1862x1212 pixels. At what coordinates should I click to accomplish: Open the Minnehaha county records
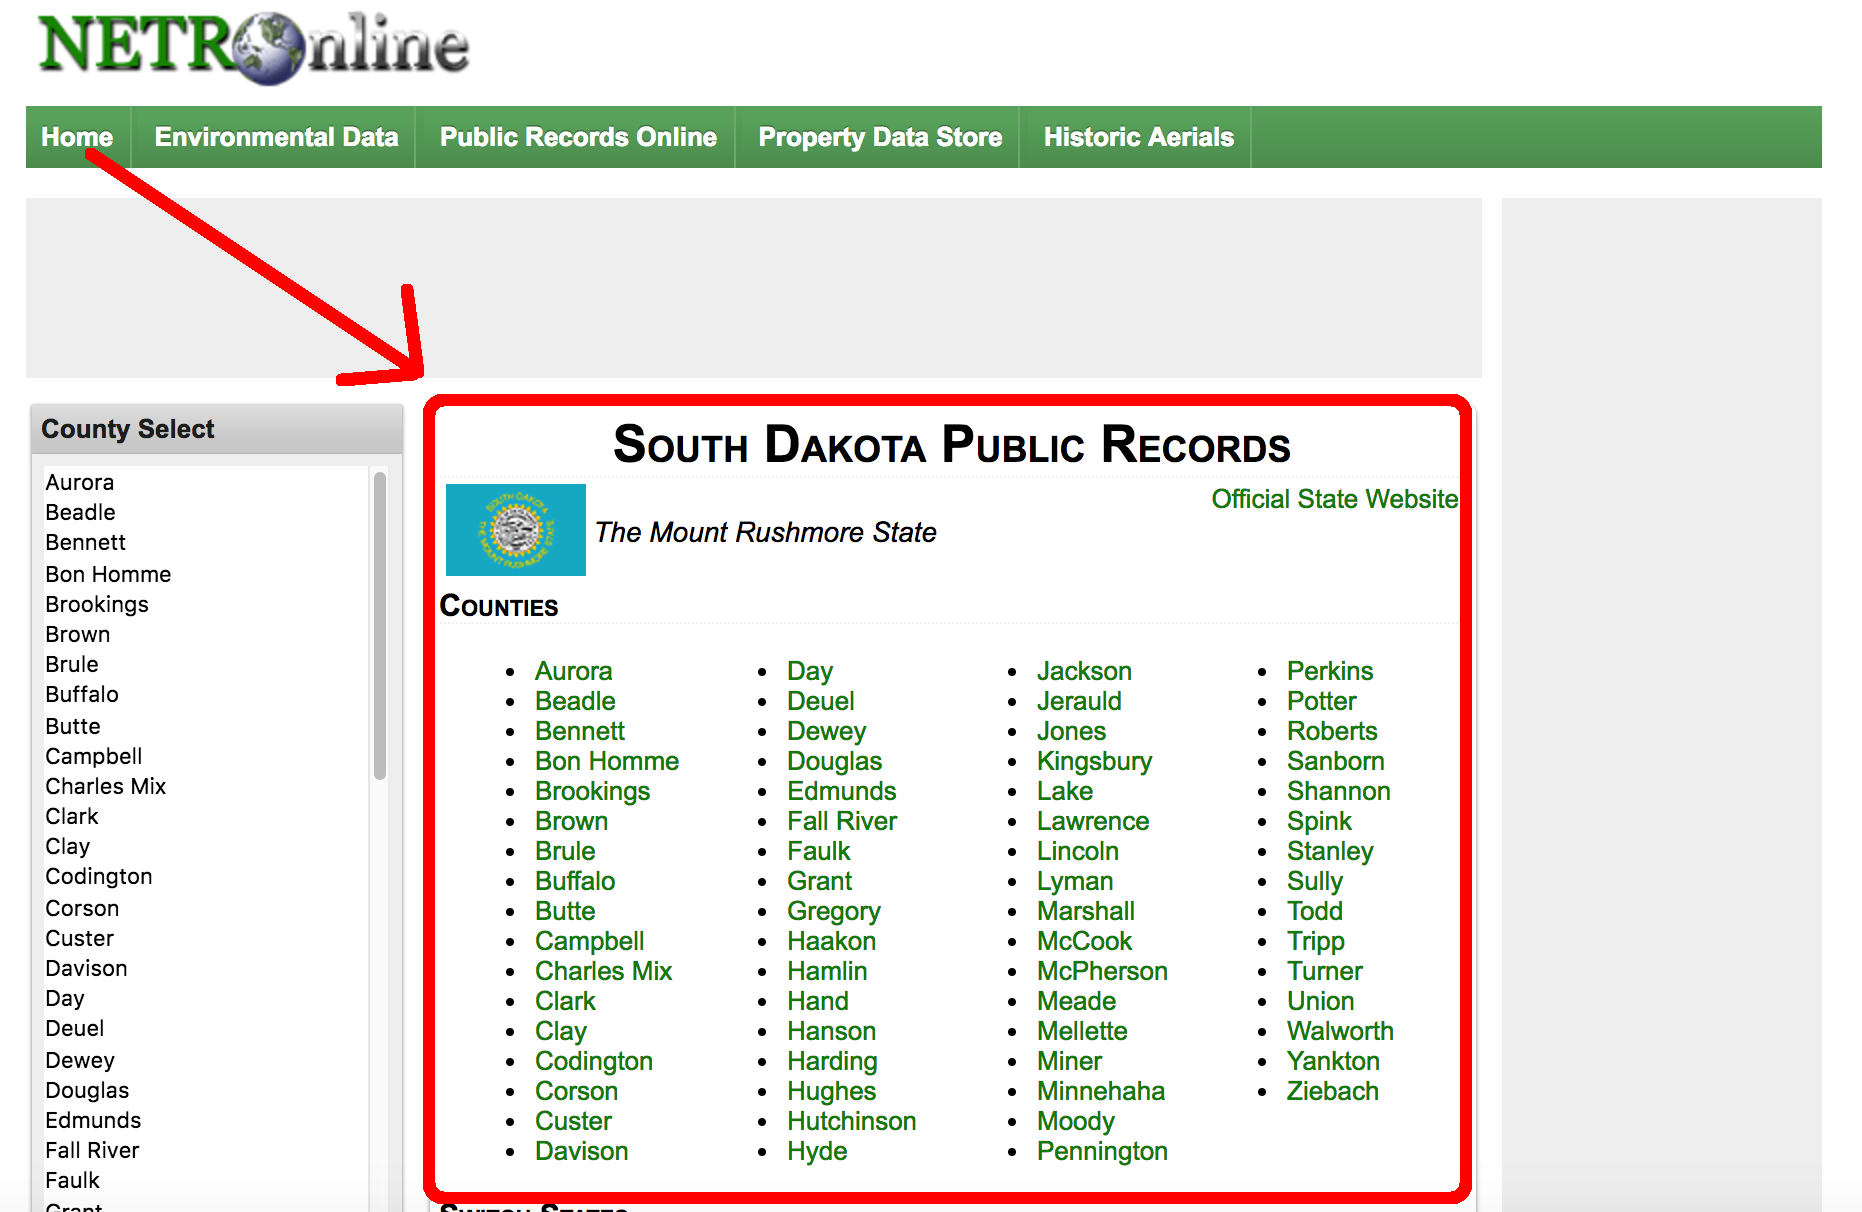[1101, 1091]
